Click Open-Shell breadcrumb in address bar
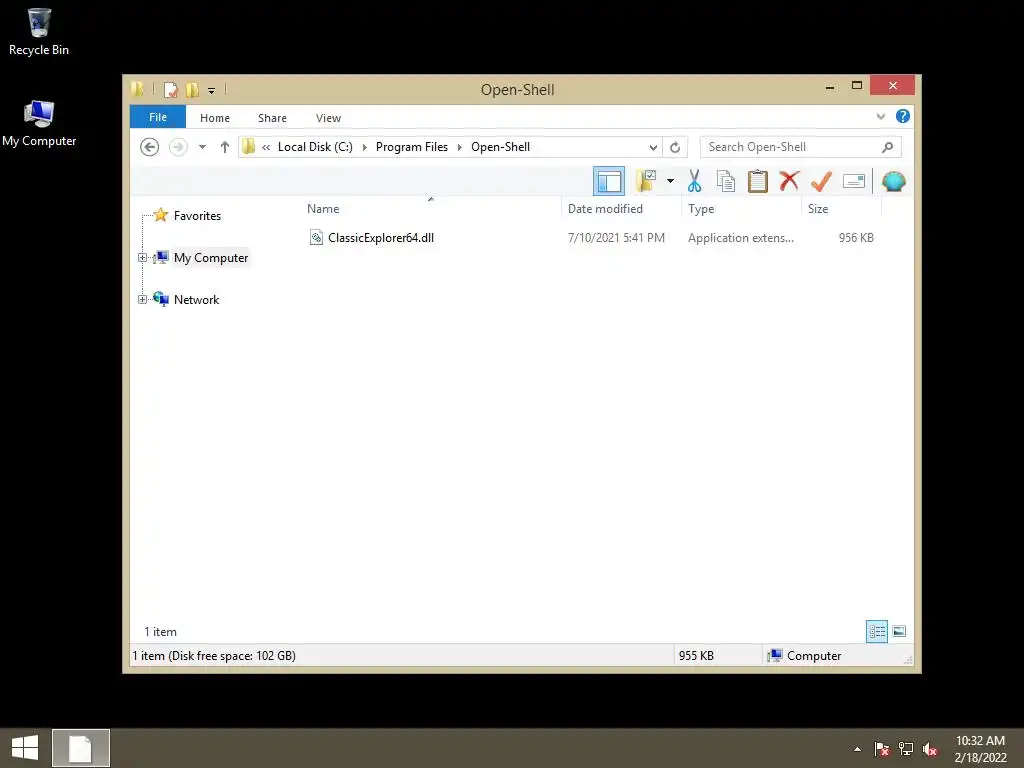 coord(500,147)
